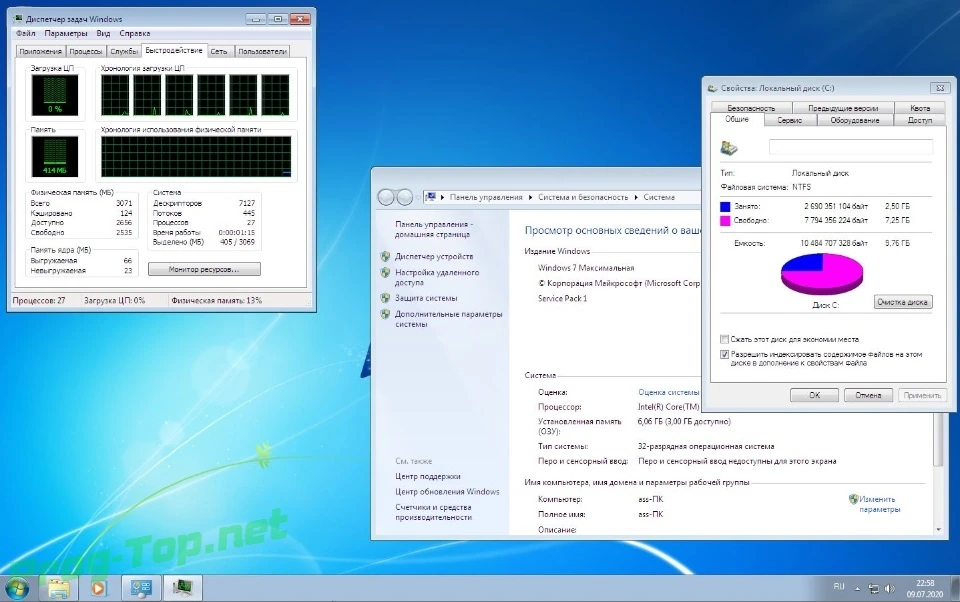
Task: Click the drive icon in Properties dialog
Action: tap(729, 147)
